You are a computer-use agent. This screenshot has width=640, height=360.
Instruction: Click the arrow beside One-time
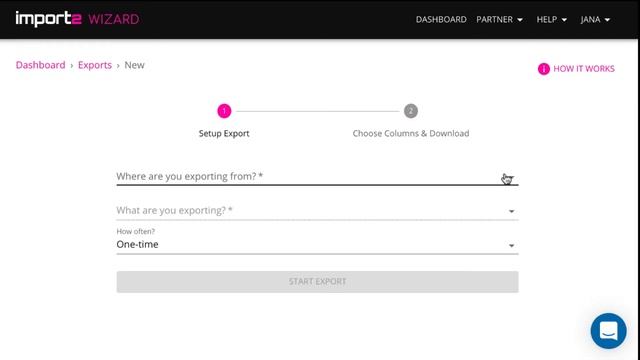tap(511, 246)
